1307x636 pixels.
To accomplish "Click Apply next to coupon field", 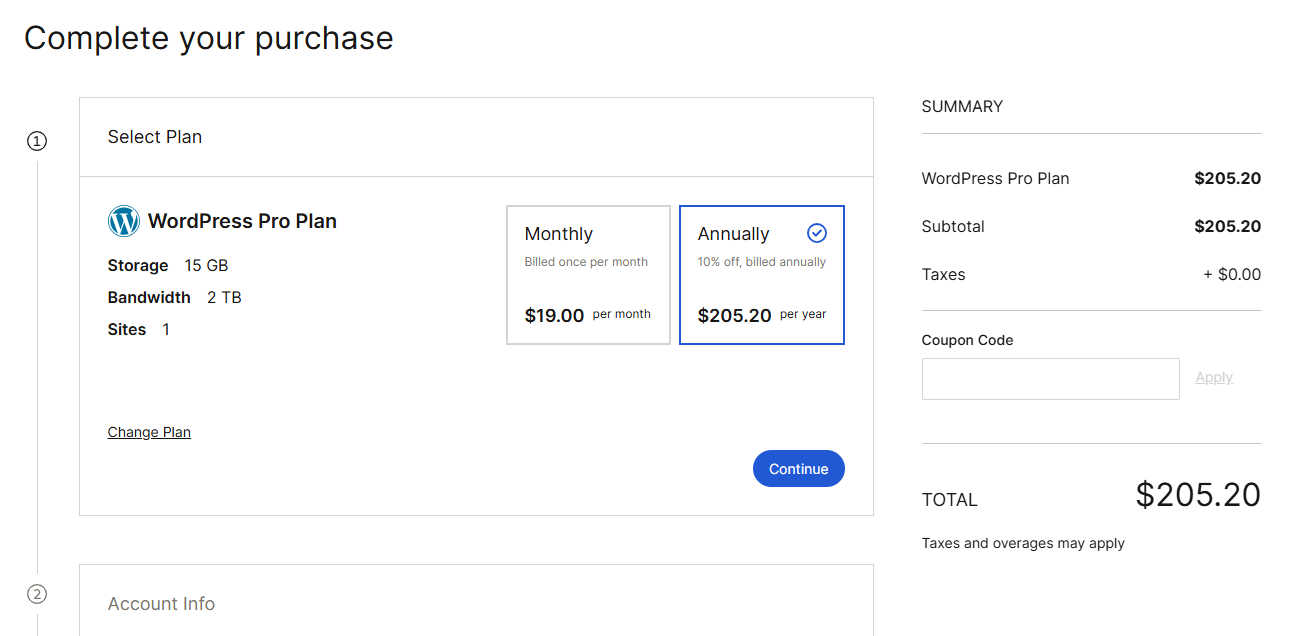I will (x=1214, y=377).
